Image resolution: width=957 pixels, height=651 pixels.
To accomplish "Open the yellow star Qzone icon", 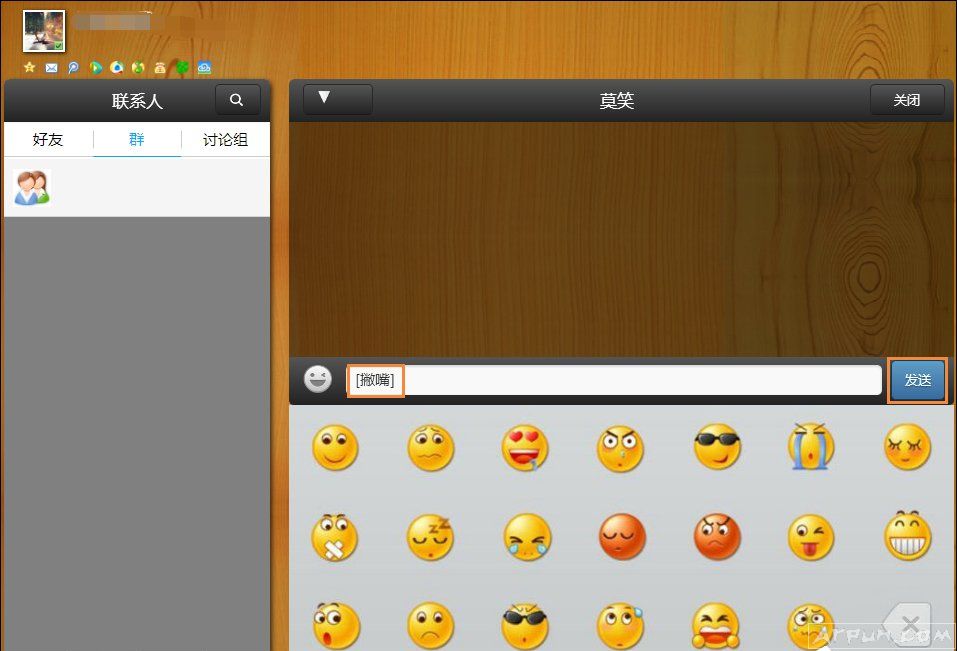I will point(29,68).
